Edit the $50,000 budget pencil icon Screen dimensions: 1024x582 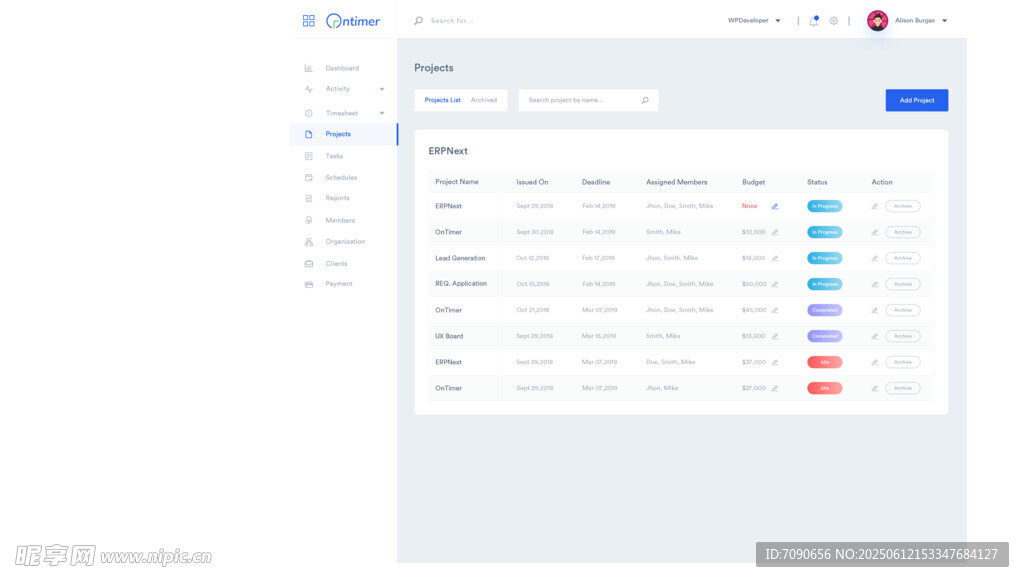775,284
